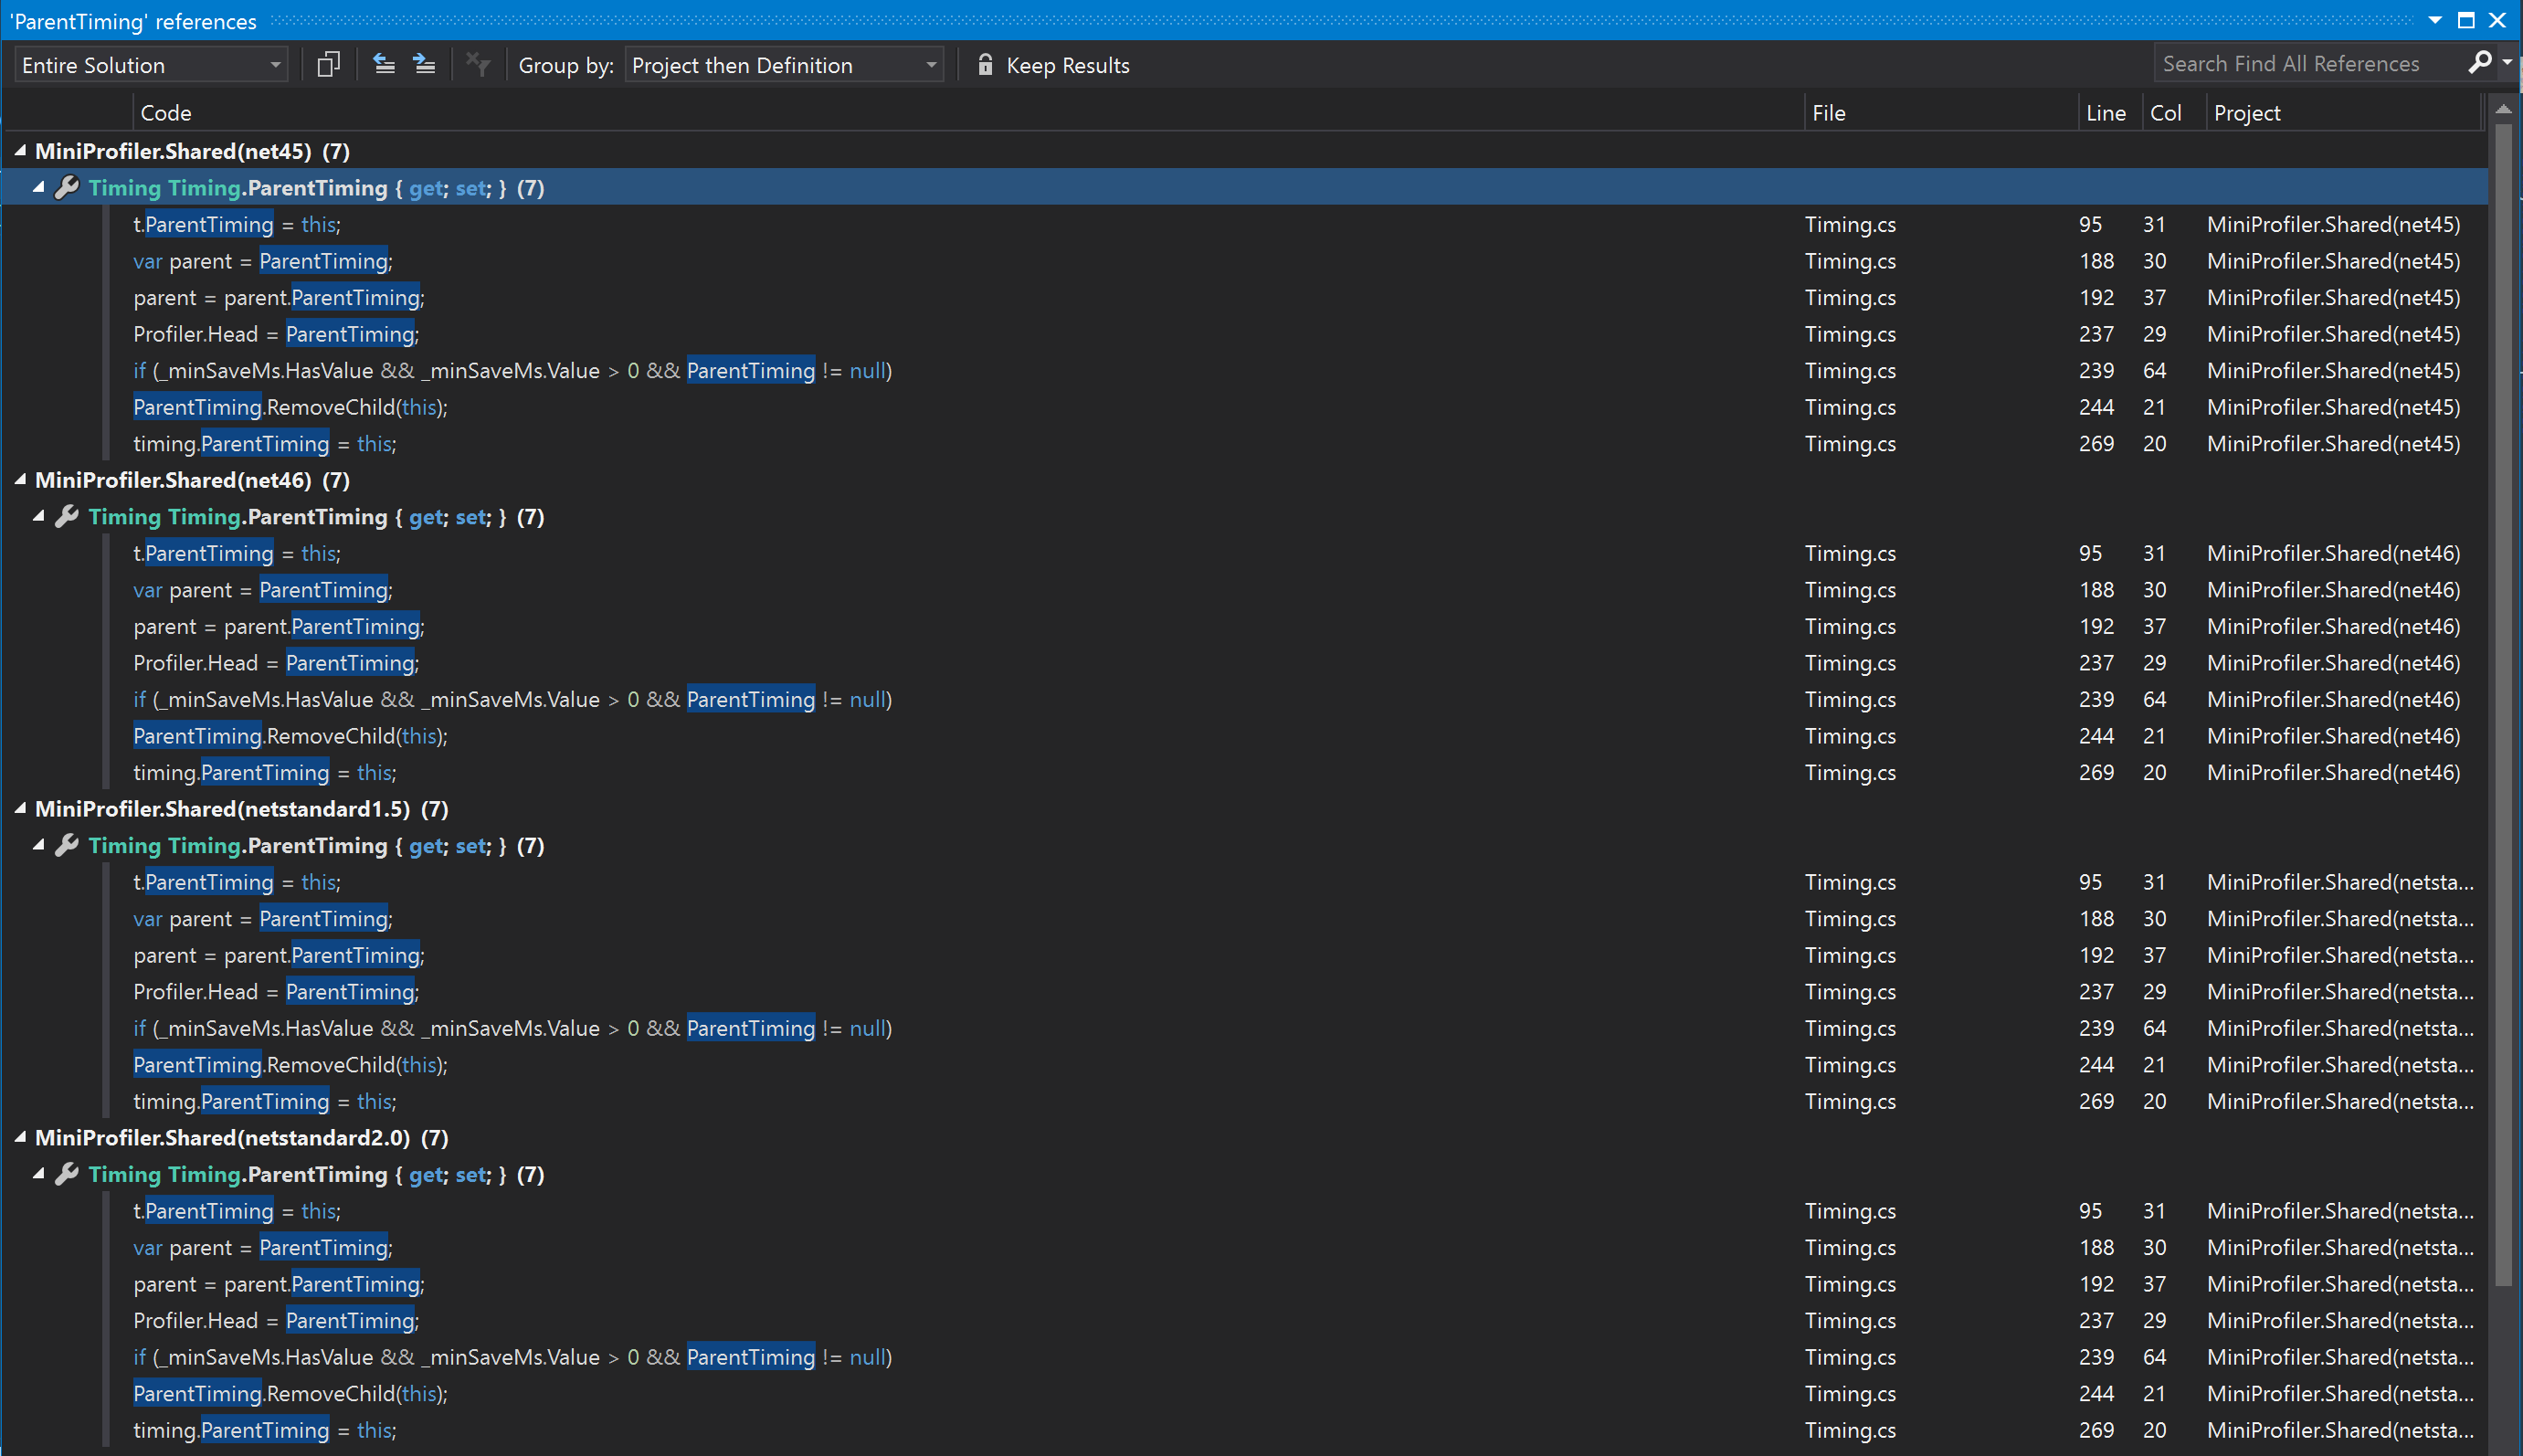Toggle the Keep Results option
The width and height of the screenshot is (2523, 1456).
point(1066,65)
